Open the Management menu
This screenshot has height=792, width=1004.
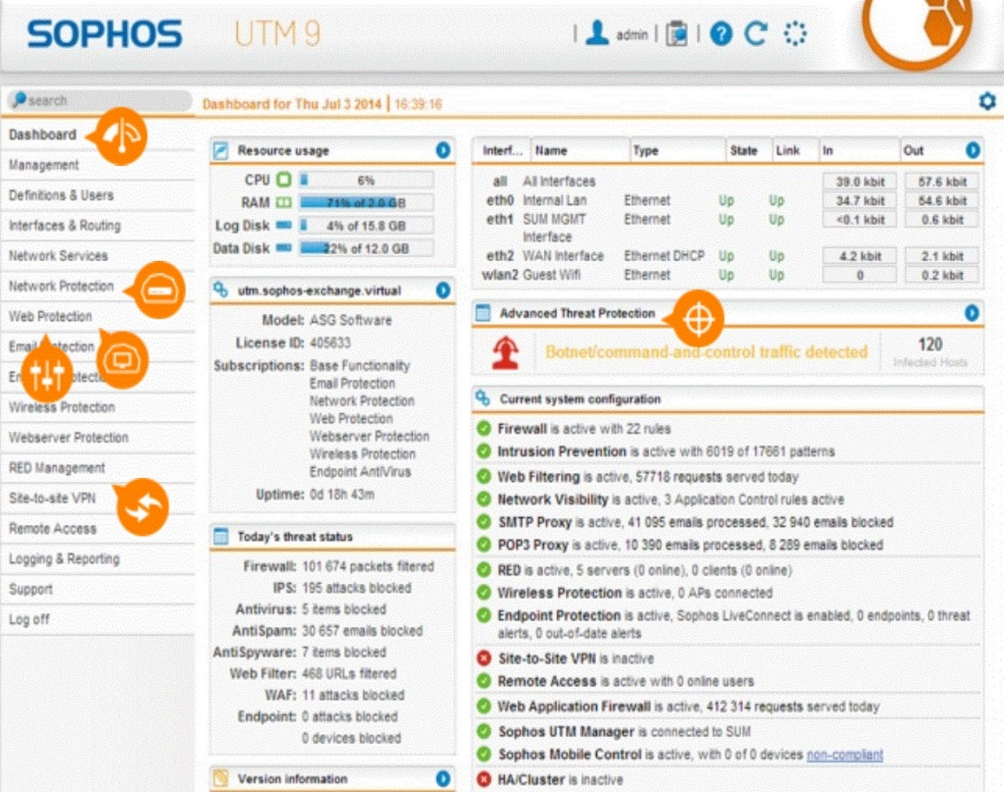click(x=44, y=165)
